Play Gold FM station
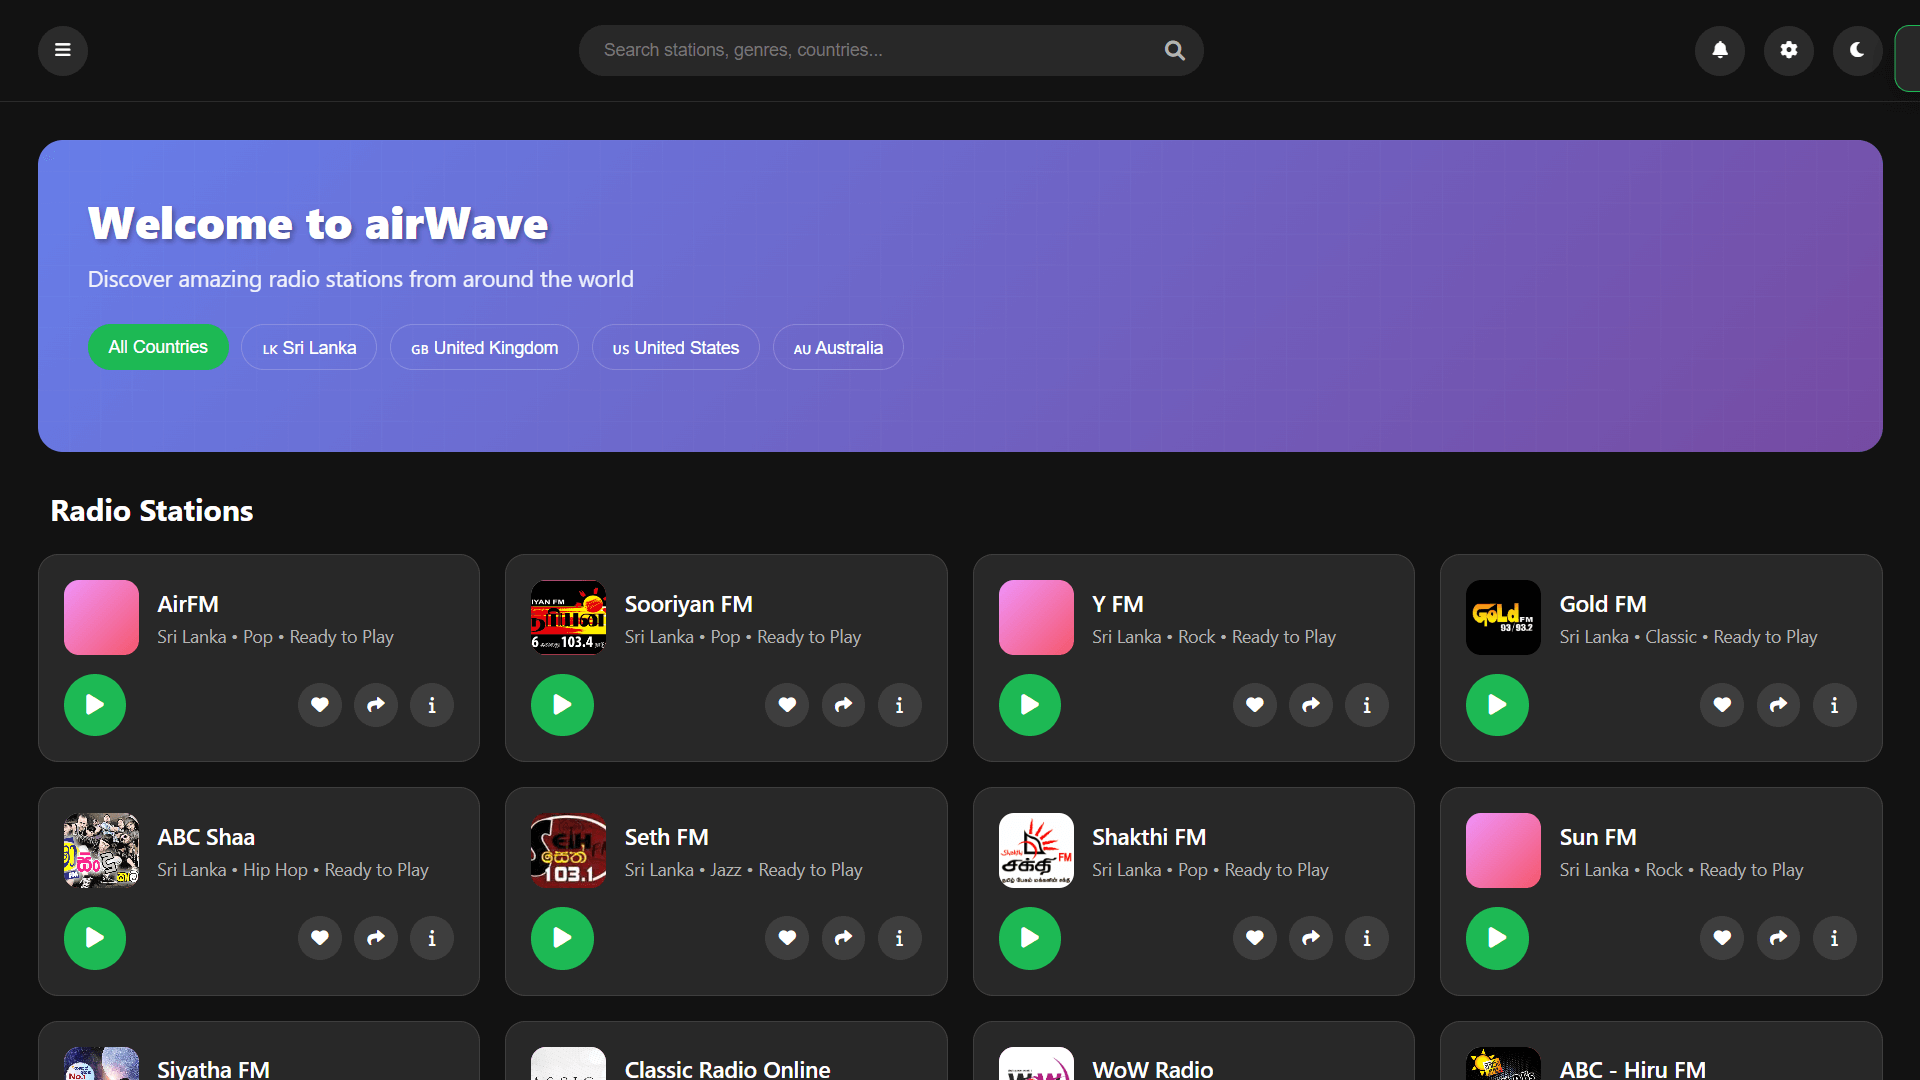 pyautogui.click(x=1497, y=705)
